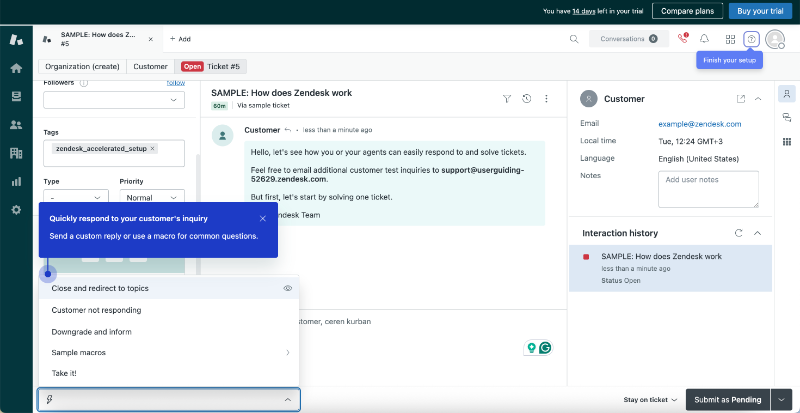Preview the Close and redirect macro
Image resolution: width=800 pixels, height=413 pixels.
tap(287, 288)
